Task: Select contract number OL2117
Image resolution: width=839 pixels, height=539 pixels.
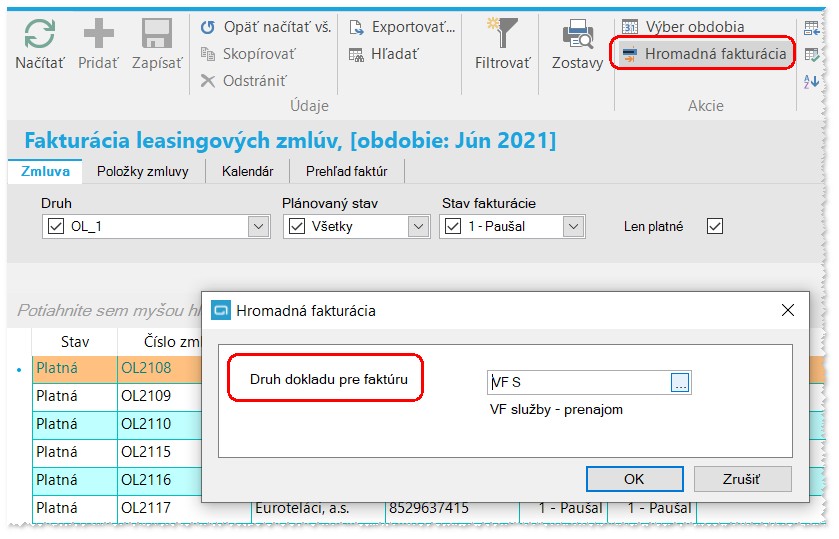Action: tap(146, 507)
